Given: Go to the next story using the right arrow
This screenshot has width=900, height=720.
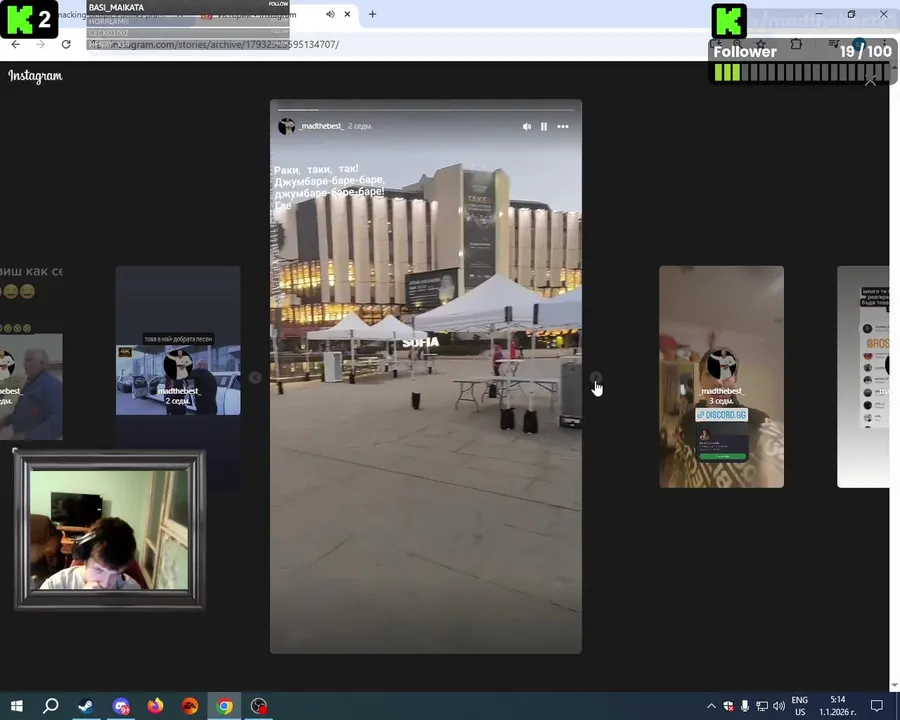Looking at the screenshot, I should pyautogui.click(x=596, y=377).
